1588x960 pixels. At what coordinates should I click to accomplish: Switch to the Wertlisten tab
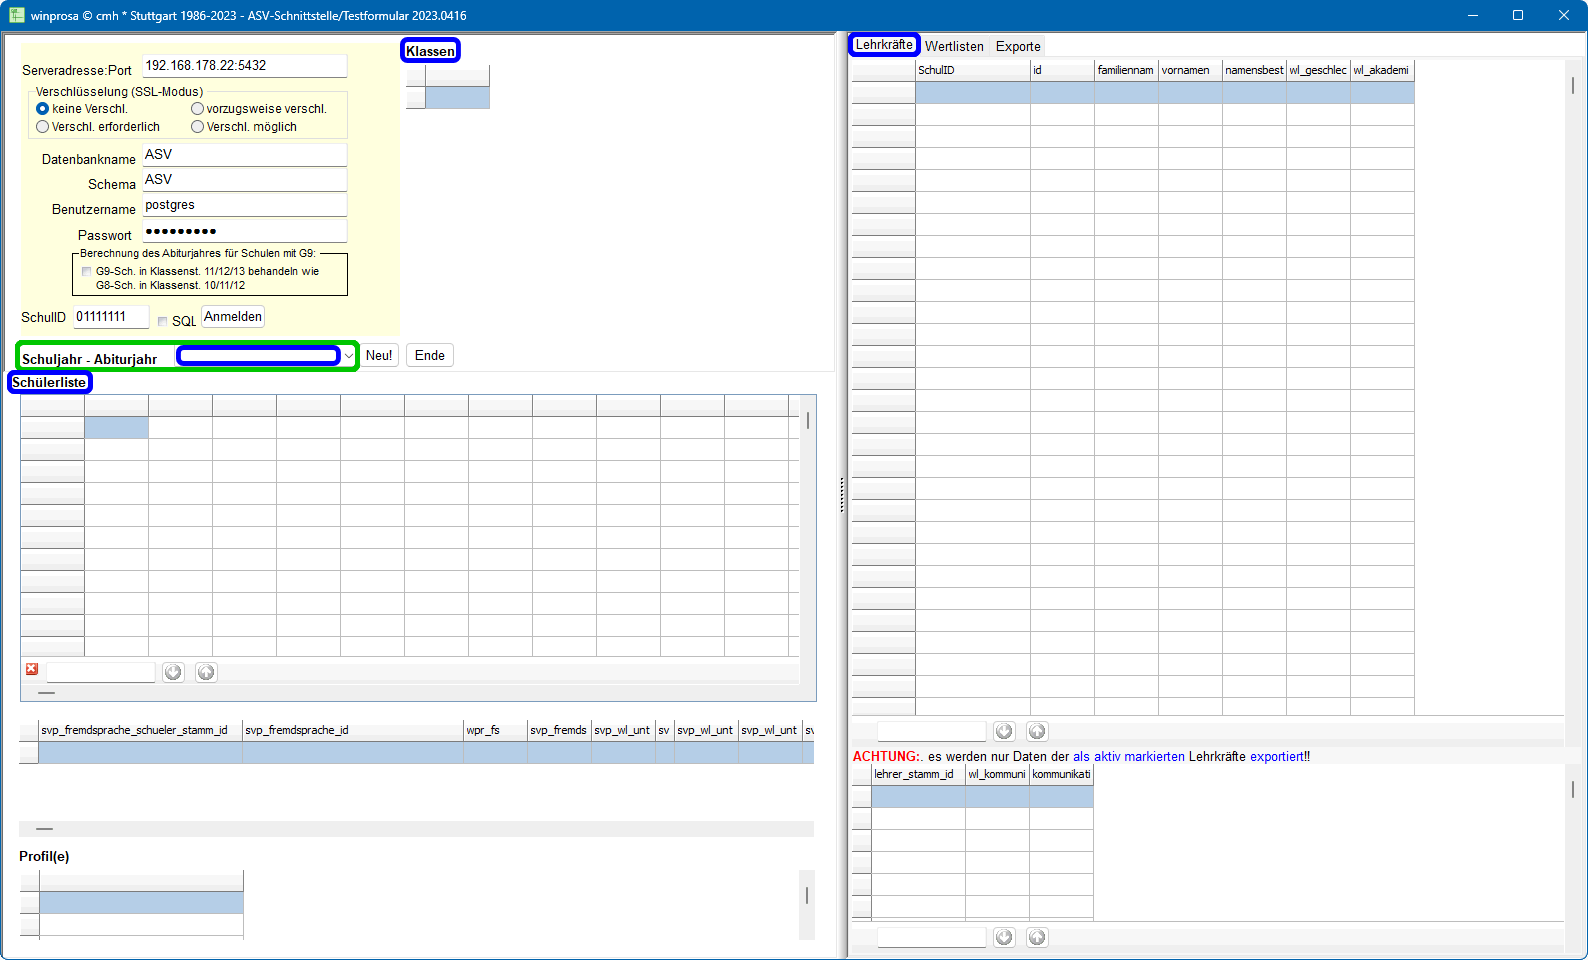click(x=954, y=46)
